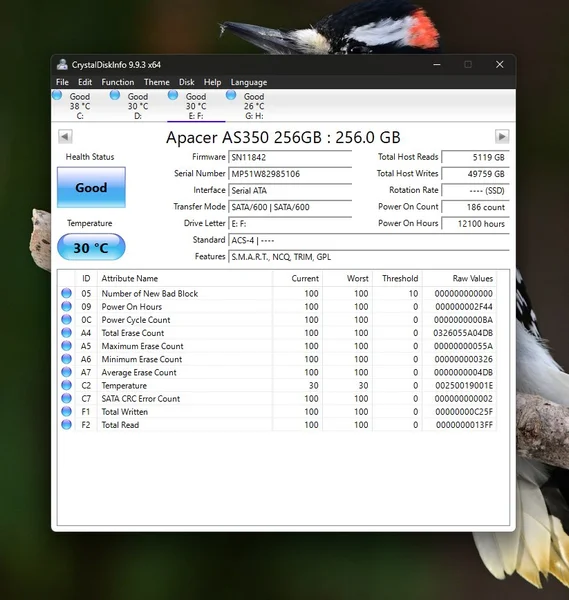Click the status orb for Maximum Erase Count

click(67, 346)
